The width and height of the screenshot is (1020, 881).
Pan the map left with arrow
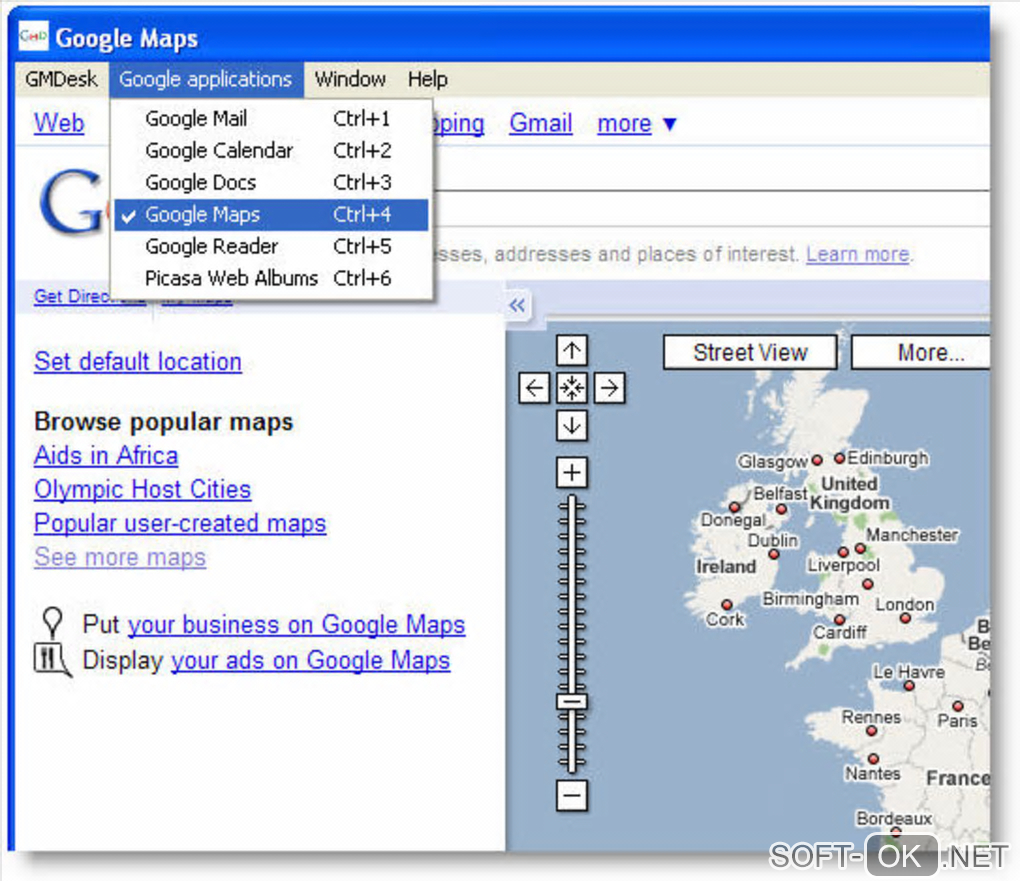click(535, 388)
